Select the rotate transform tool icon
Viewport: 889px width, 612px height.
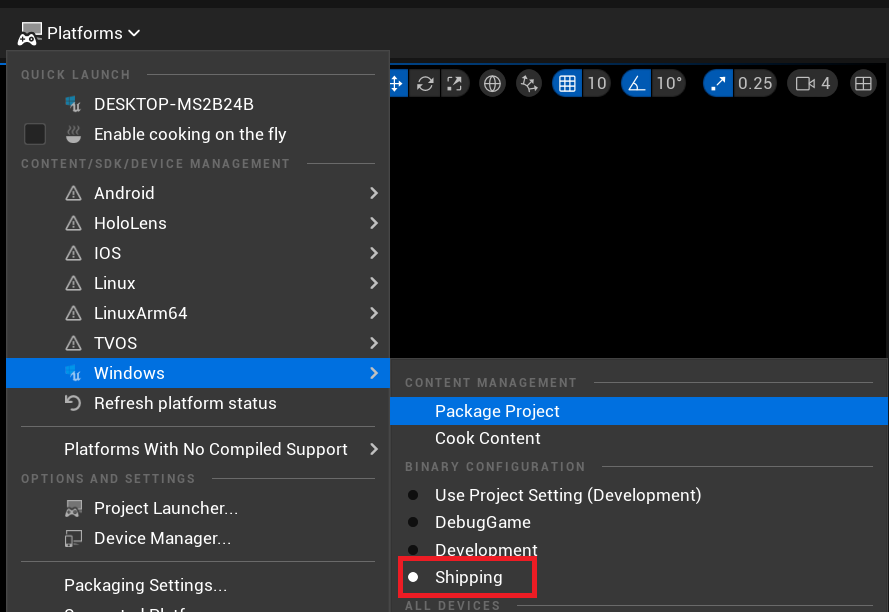(425, 83)
